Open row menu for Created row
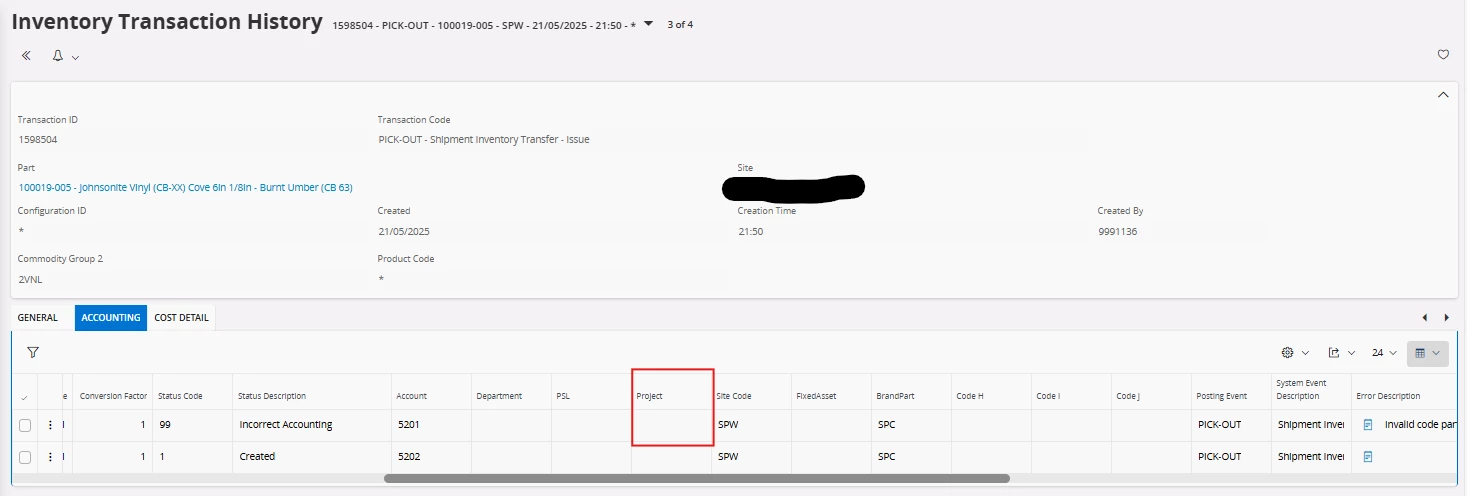Viewport: 1467px width, 496px height. click(x=50, y=457)
